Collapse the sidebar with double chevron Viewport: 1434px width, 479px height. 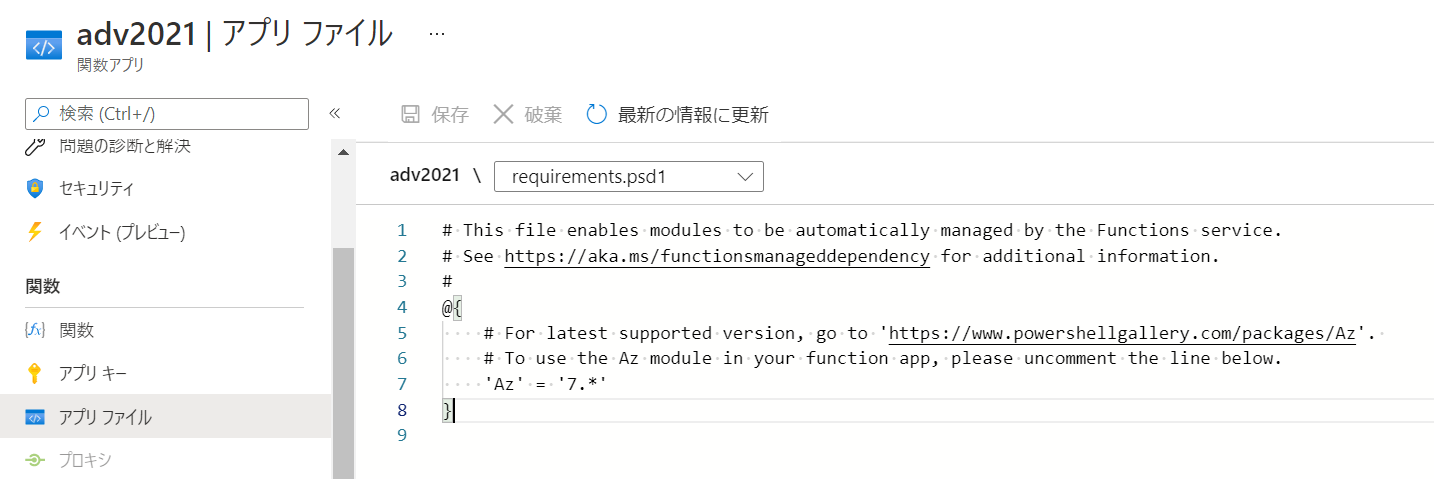click(335, 113)
